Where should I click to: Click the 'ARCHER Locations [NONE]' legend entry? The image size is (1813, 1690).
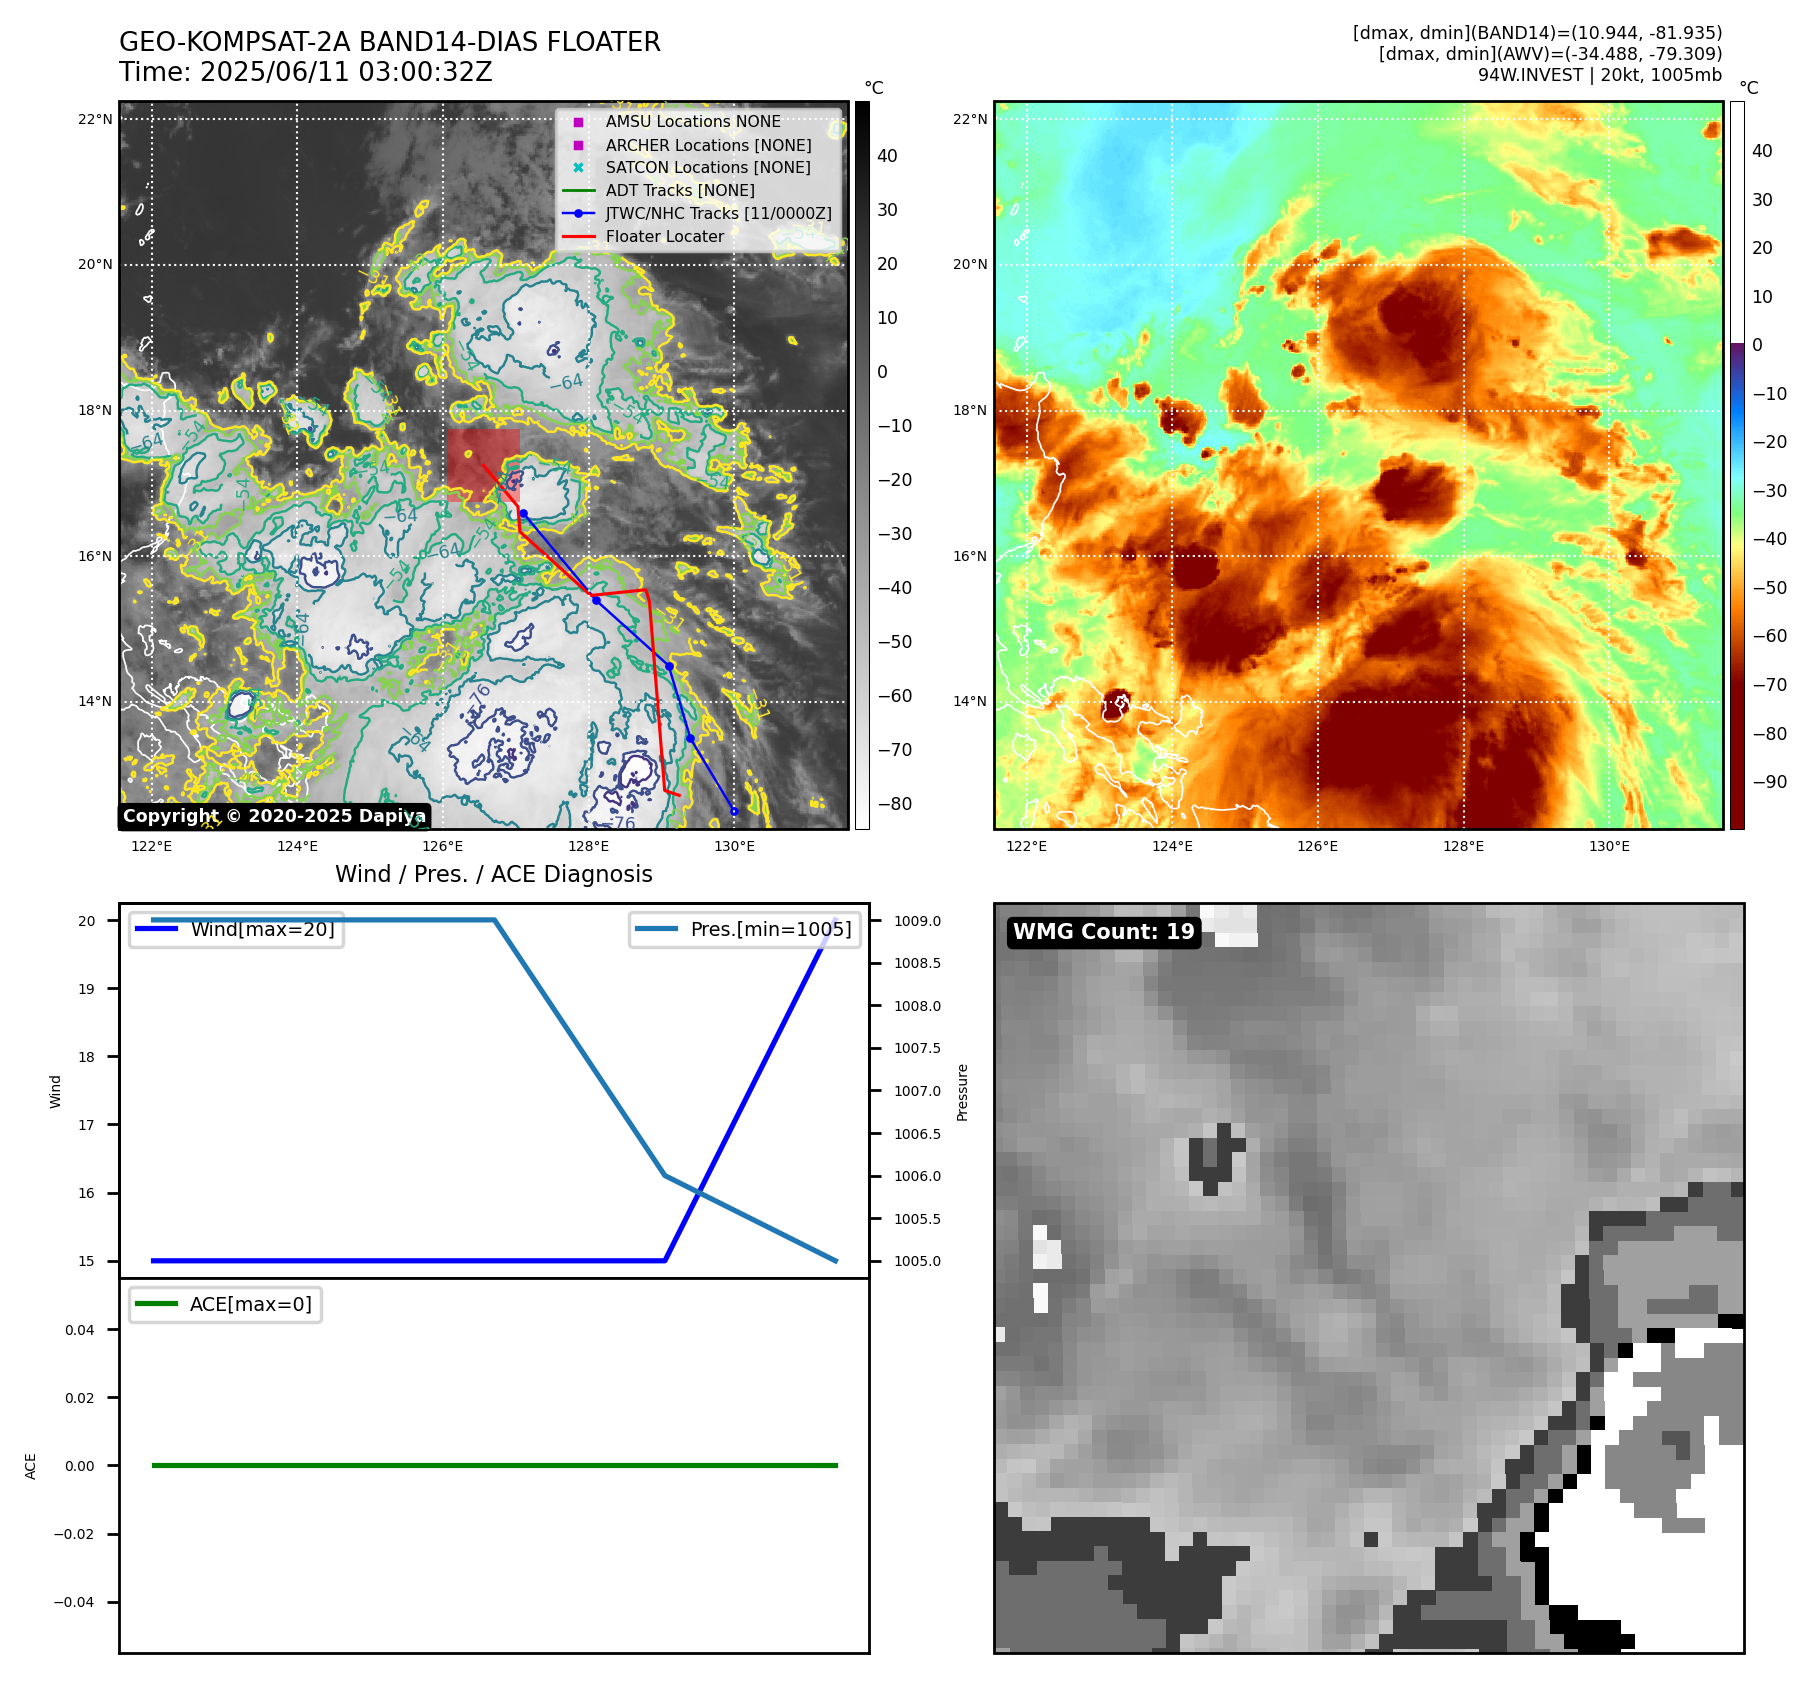point(709,145)
